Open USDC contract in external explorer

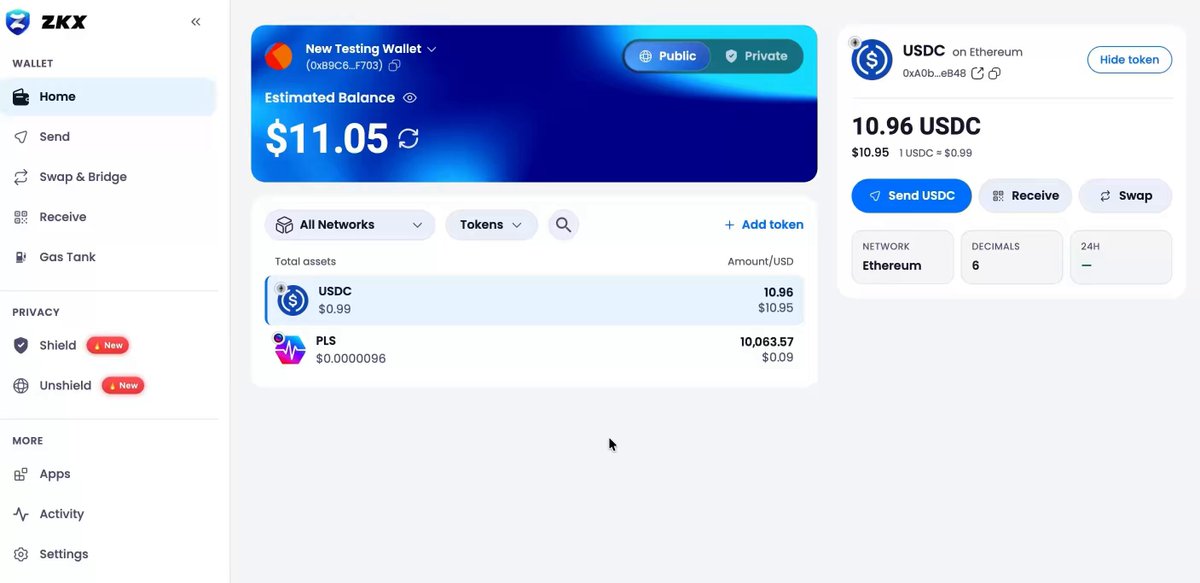[978, 73]
